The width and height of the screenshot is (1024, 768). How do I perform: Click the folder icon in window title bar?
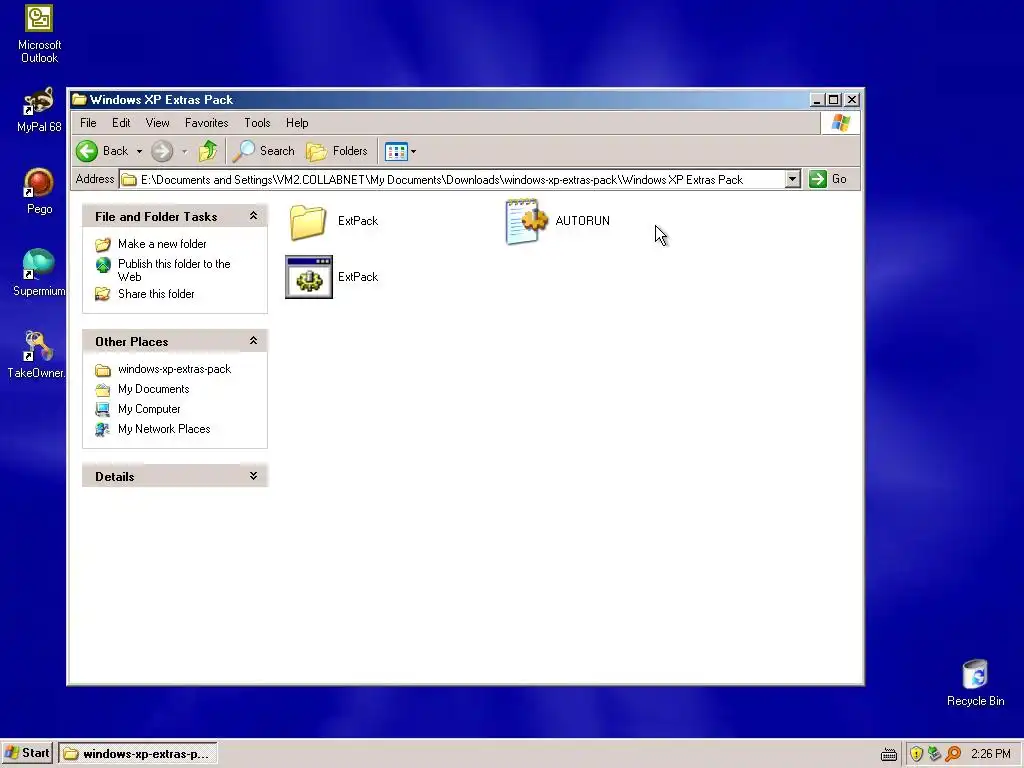coord(79,99)
